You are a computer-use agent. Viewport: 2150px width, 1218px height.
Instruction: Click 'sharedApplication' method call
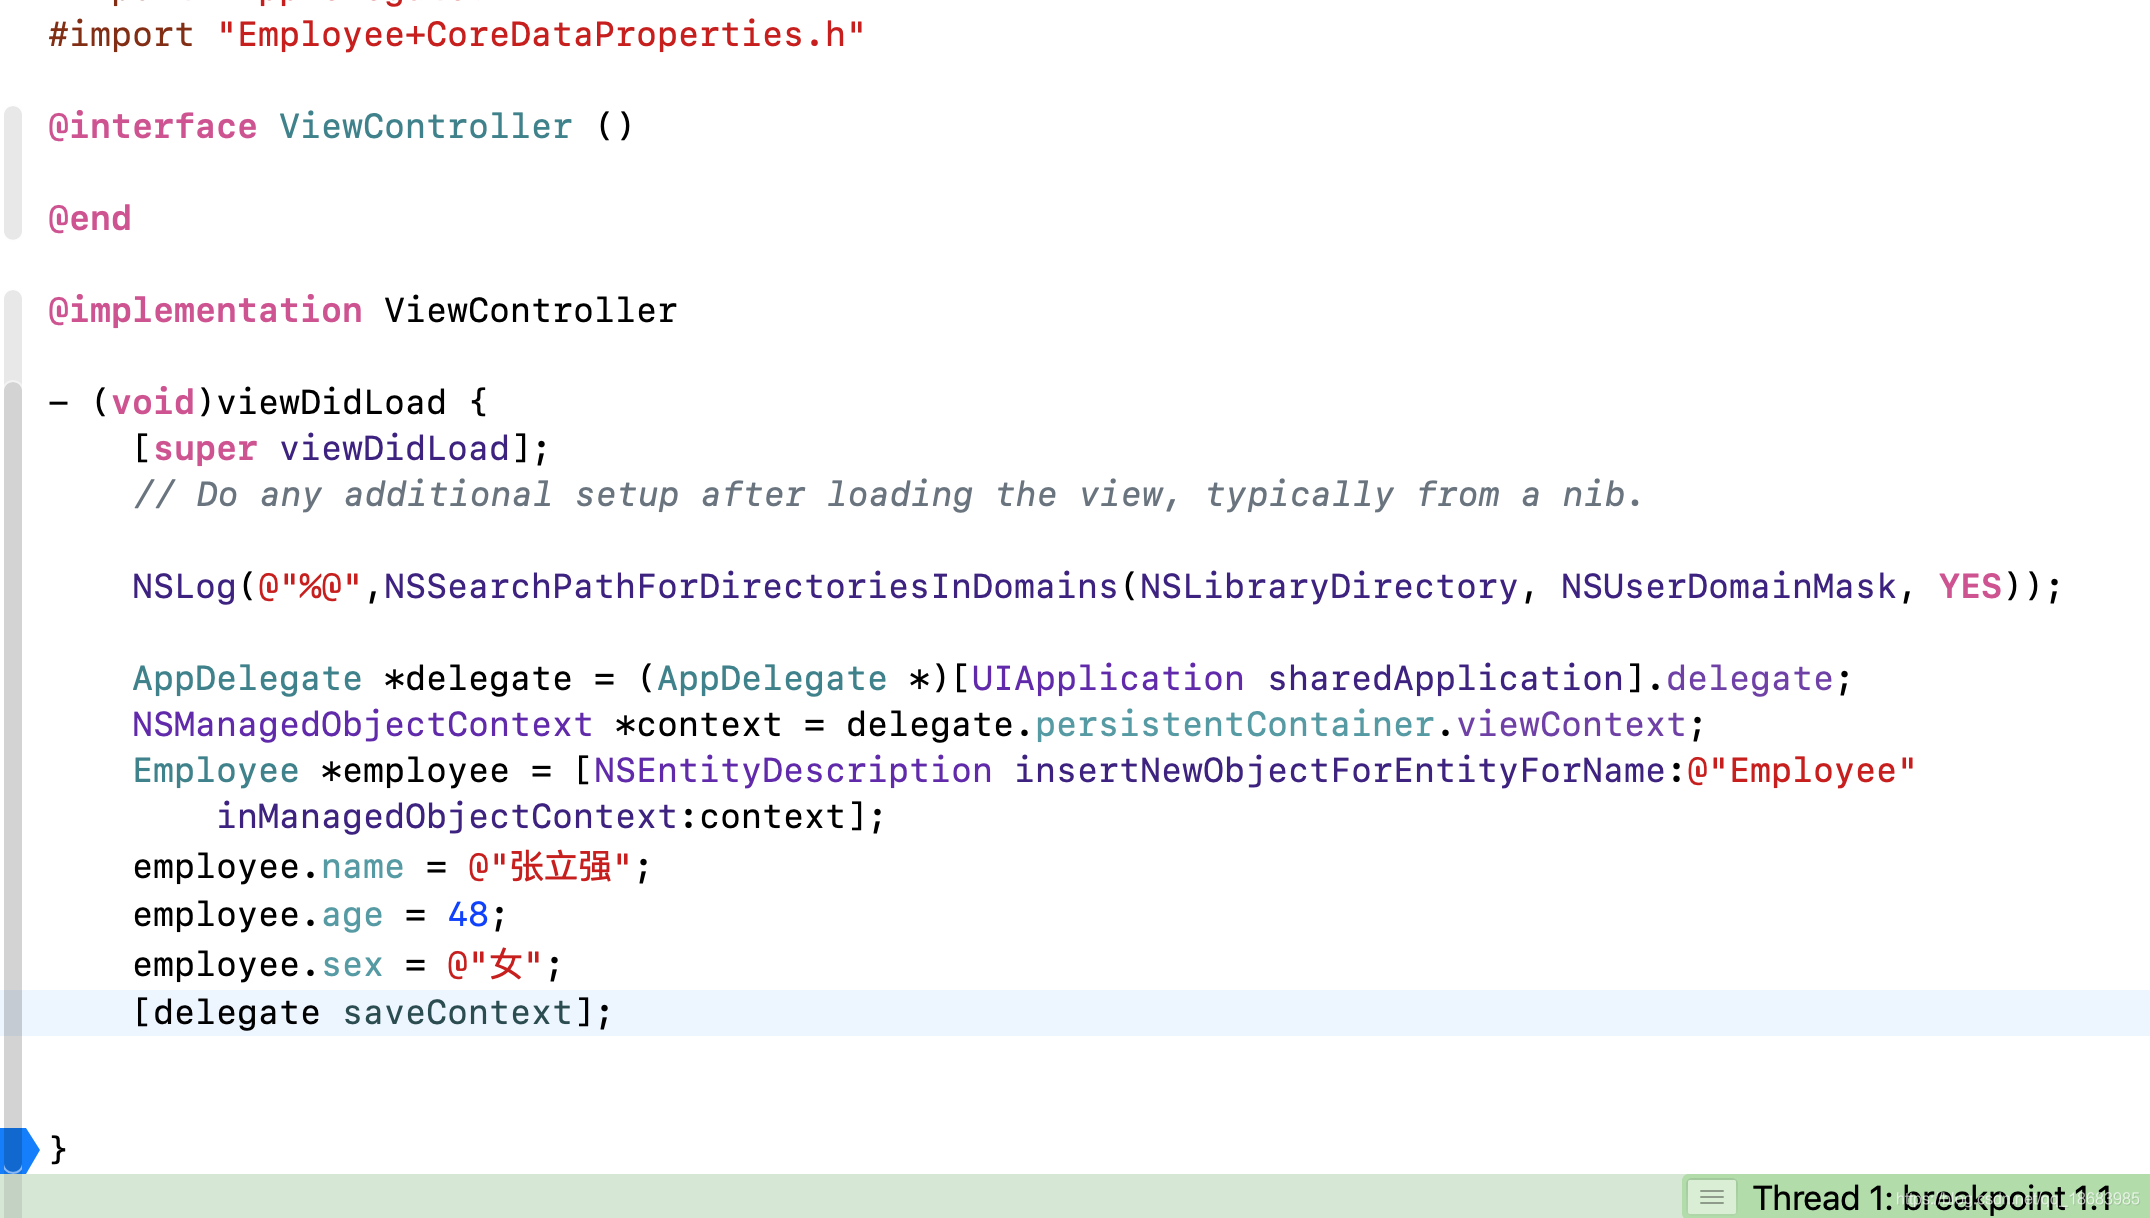click(x=1446, y=679)
